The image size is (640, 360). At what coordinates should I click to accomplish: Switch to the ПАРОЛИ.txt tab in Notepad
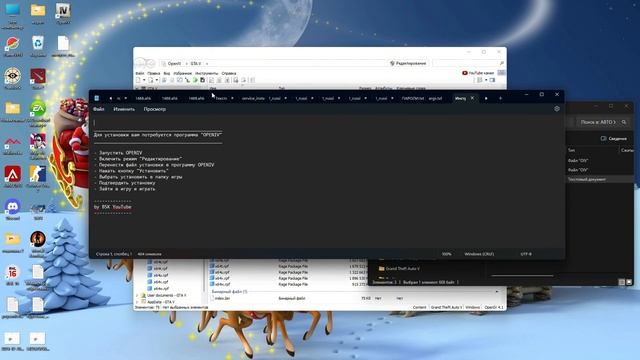(x=412, y=98)
